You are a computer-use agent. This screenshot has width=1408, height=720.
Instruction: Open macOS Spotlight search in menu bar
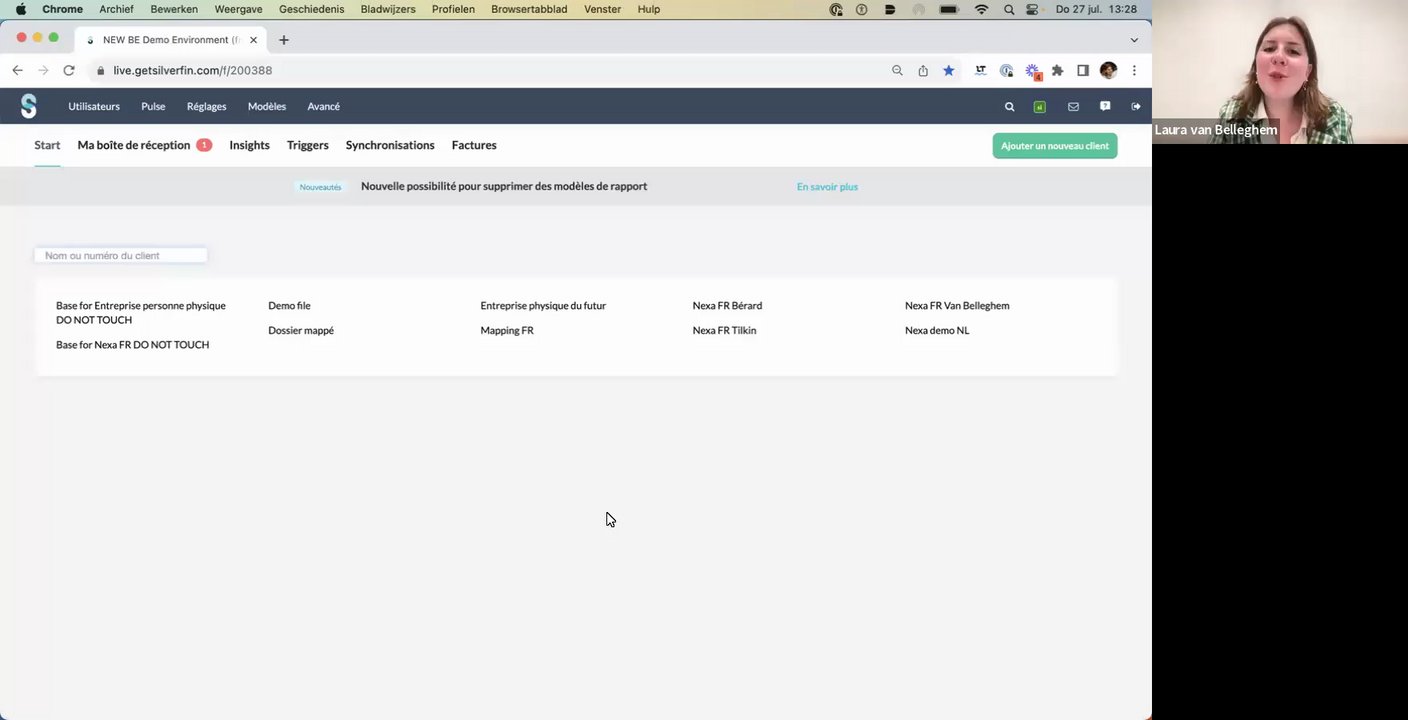tap(1008, 9)
